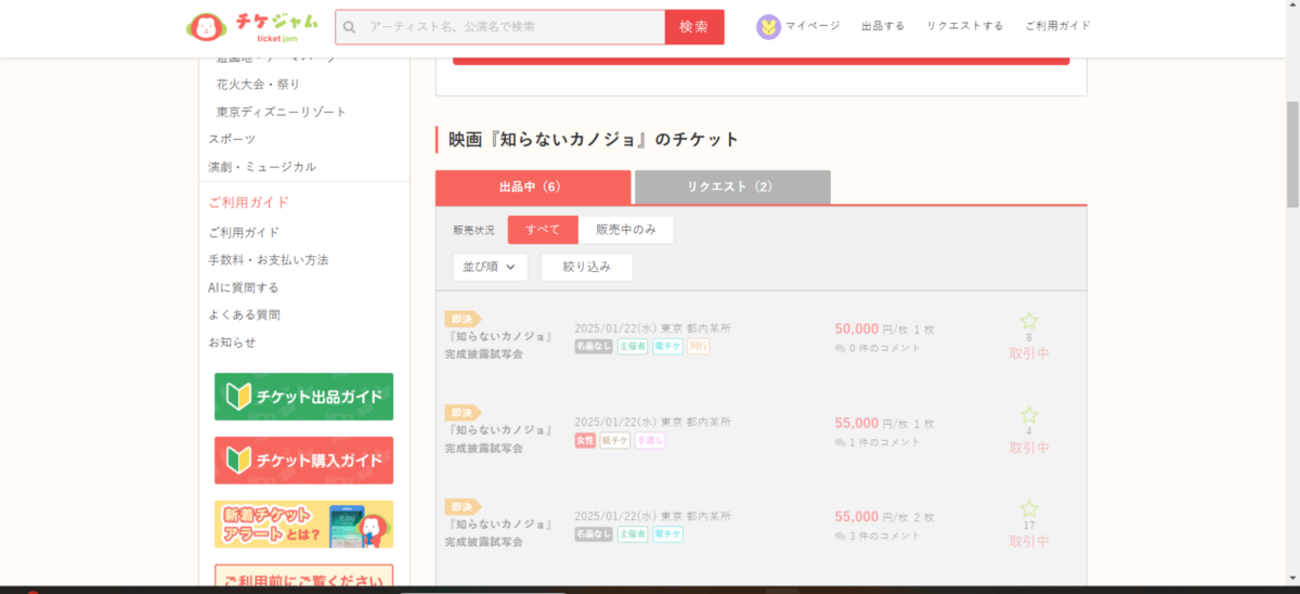This screenshot has height=594, width=1300.
Task: Switch to 出品中 (6) tab
Action: tap(533, 187)
